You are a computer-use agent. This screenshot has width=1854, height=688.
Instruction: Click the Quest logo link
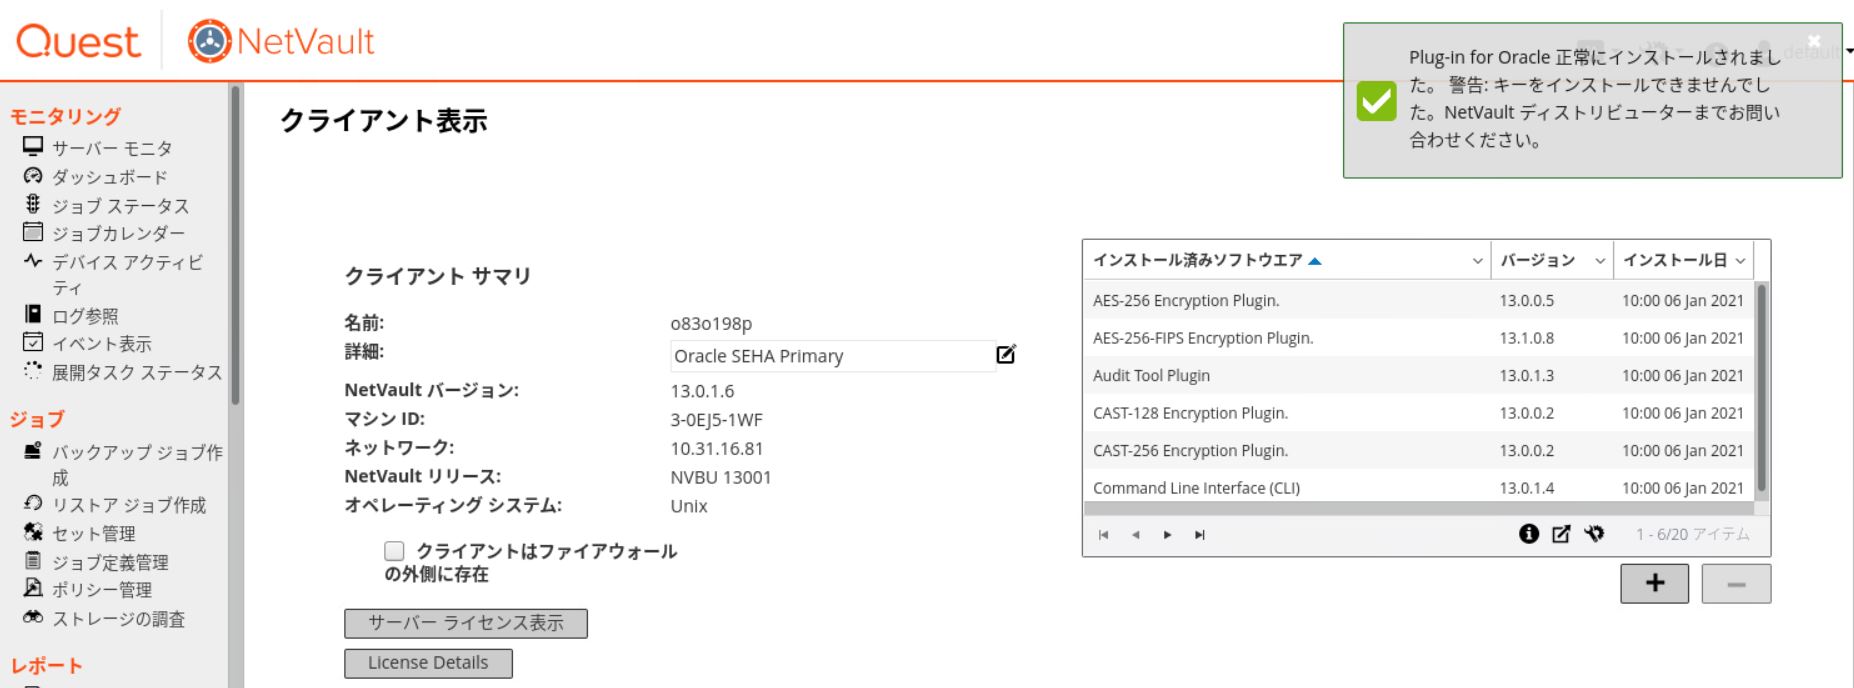(x=78, y=41)
